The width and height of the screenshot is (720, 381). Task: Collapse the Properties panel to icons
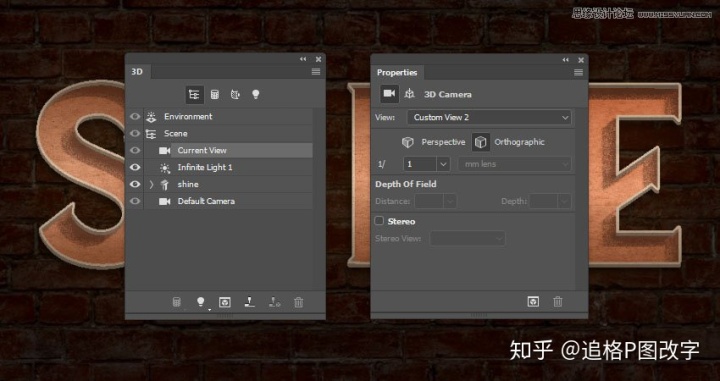[566, 60]
